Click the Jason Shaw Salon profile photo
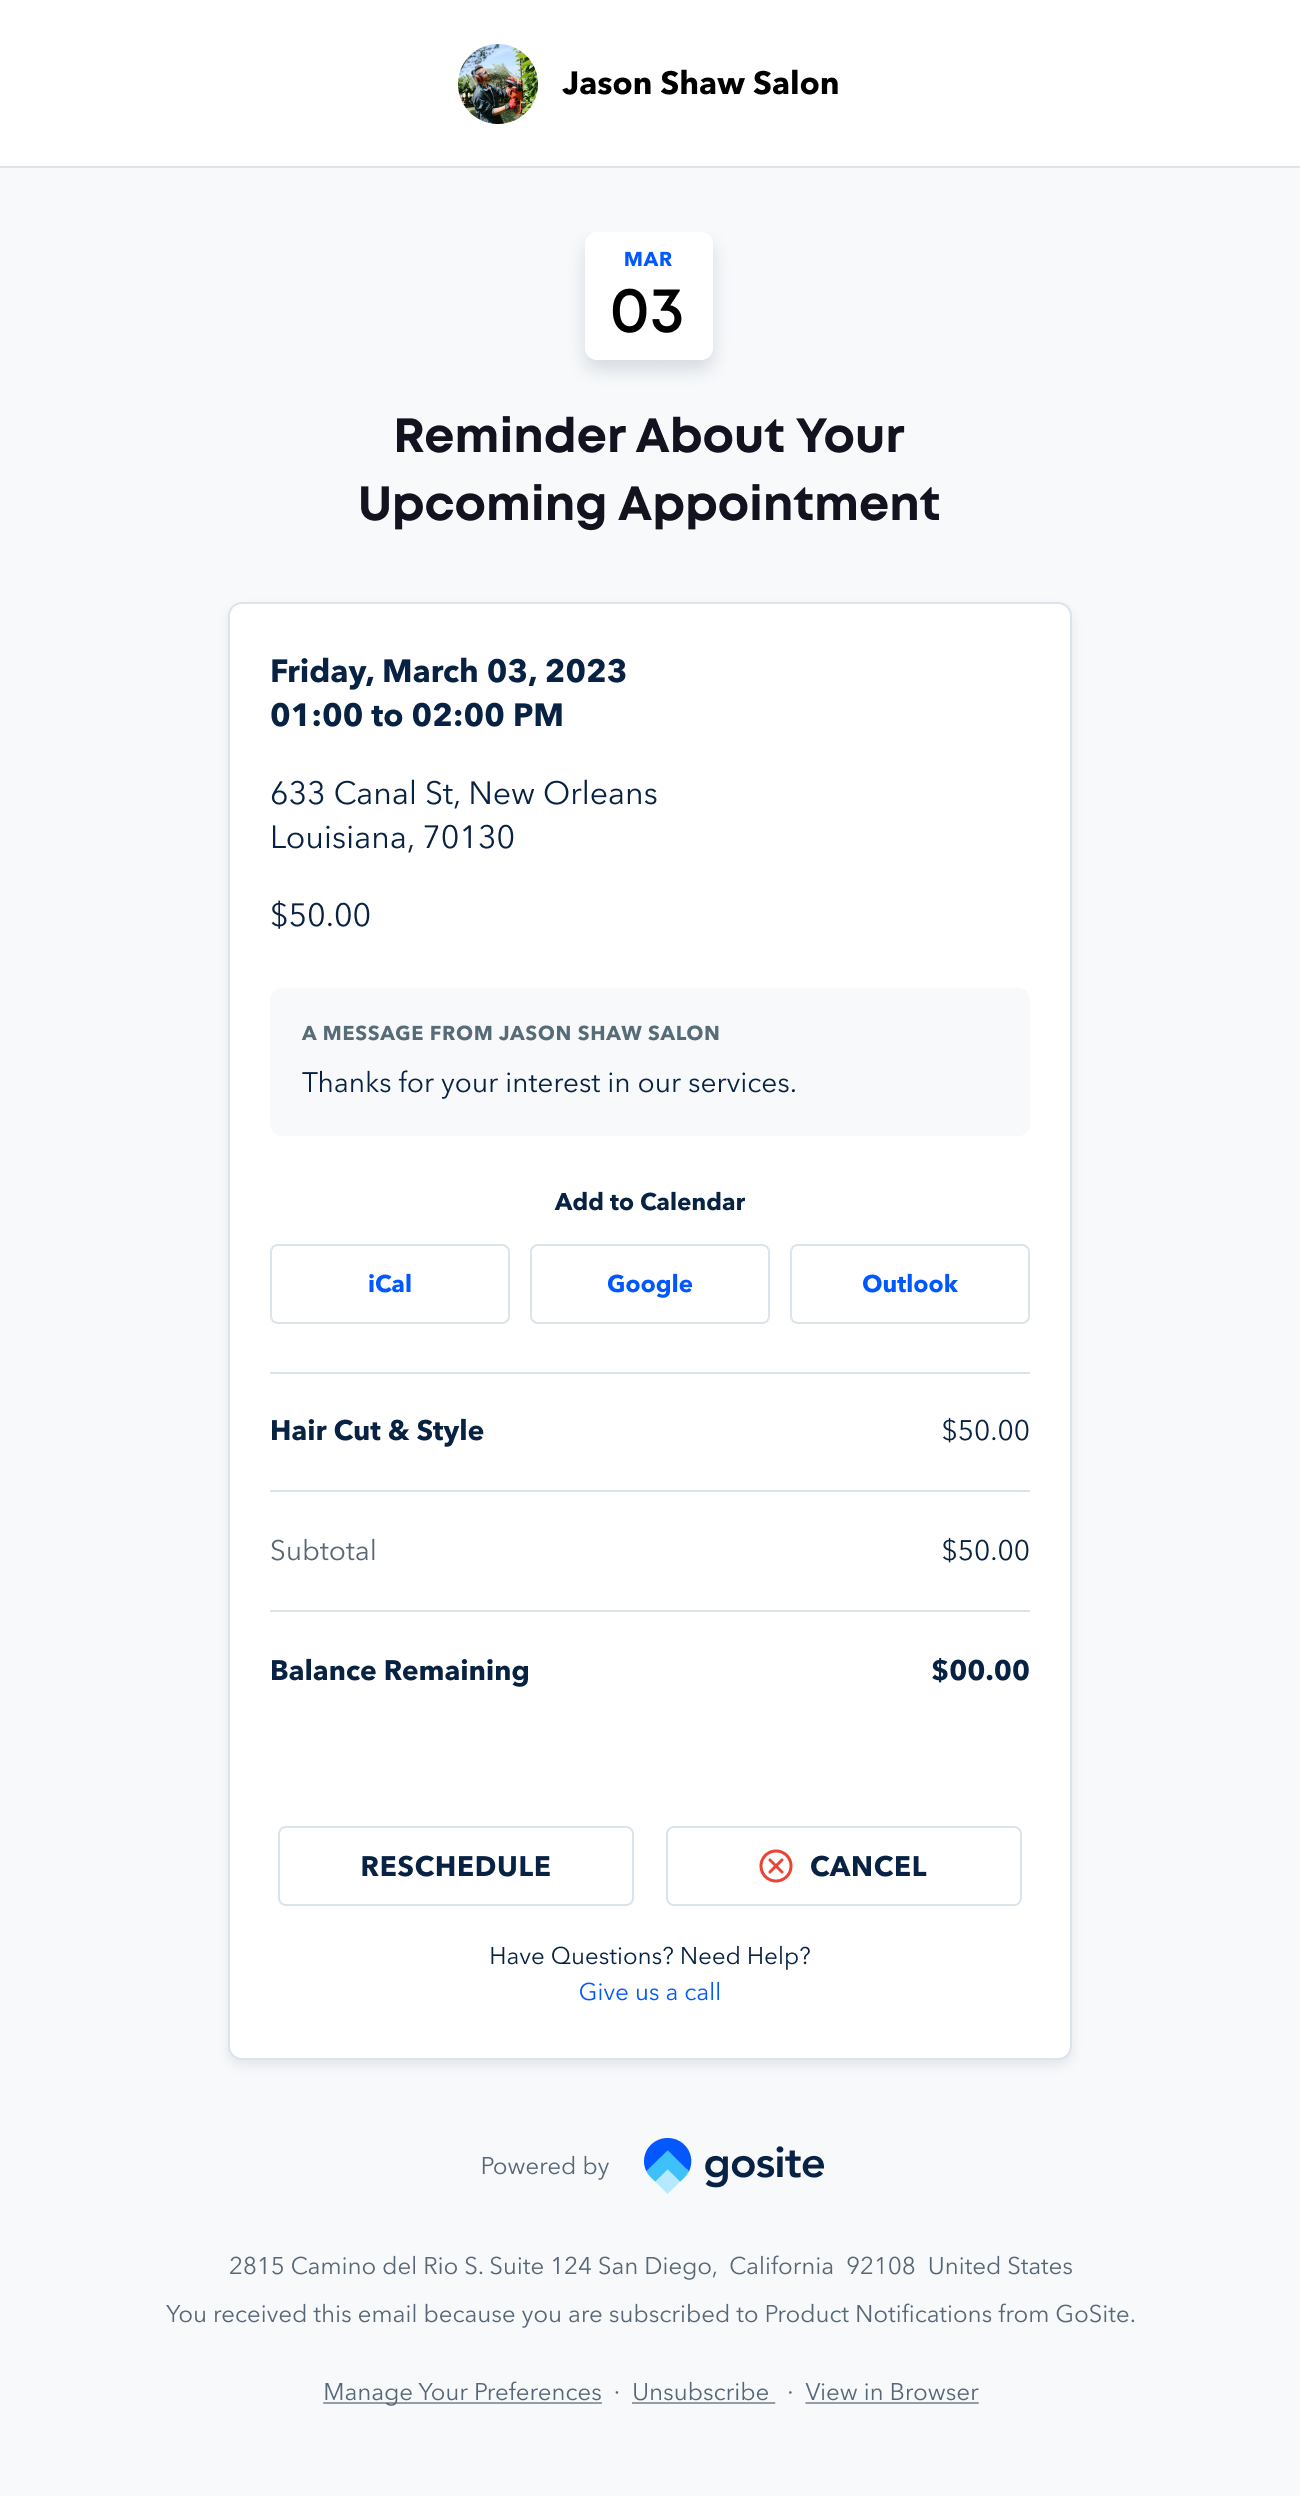 click(x=498, y=84)
